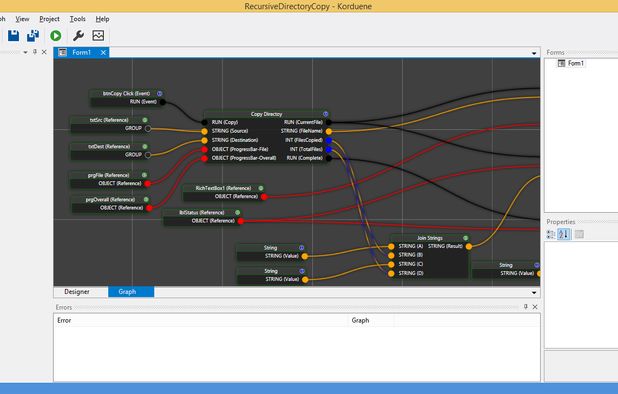Click the RUN (Copy) input pin
The image size is (618, 394).
(204, 123)
